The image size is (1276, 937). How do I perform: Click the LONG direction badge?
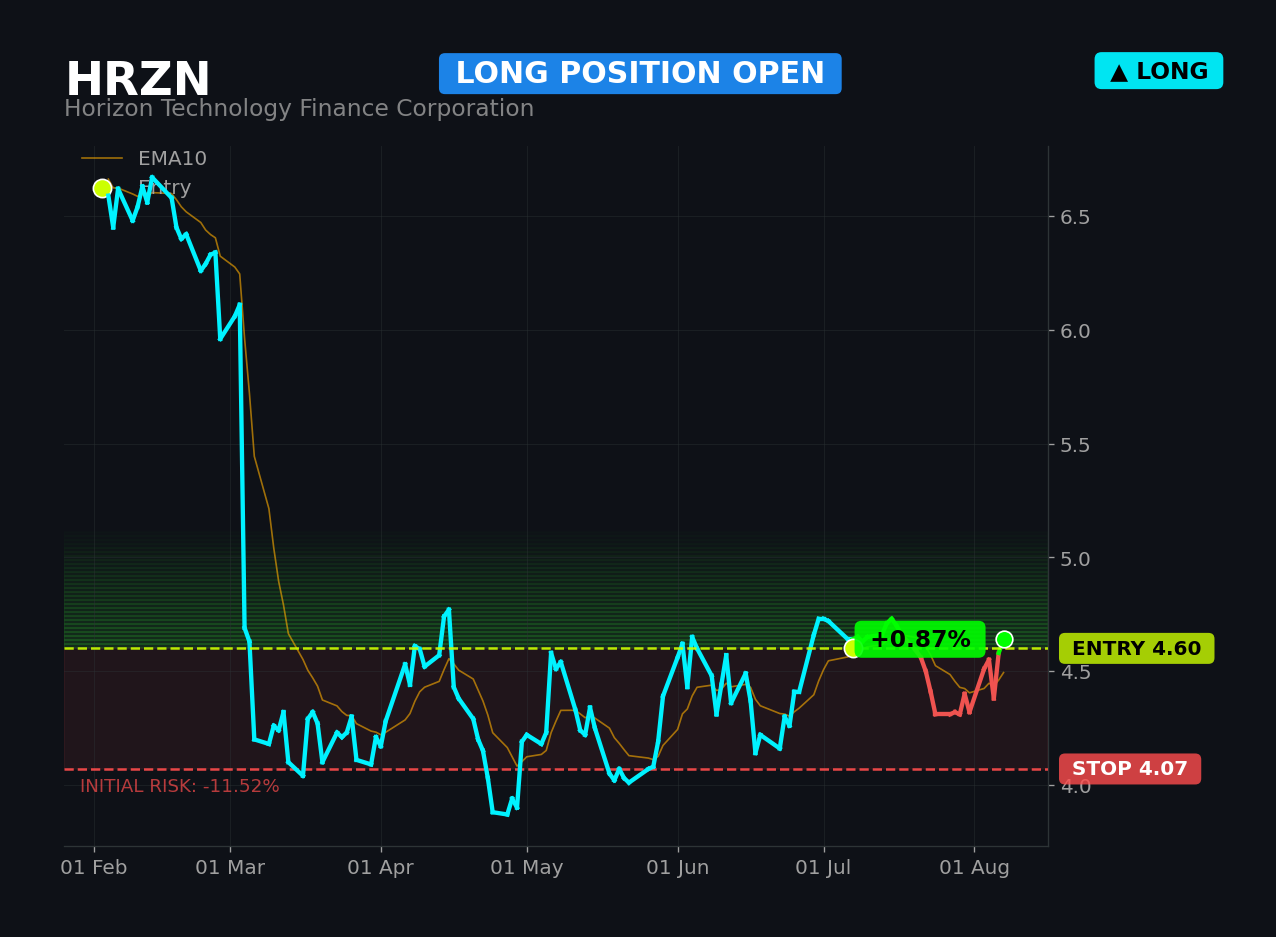click(x=1158, y=71)
